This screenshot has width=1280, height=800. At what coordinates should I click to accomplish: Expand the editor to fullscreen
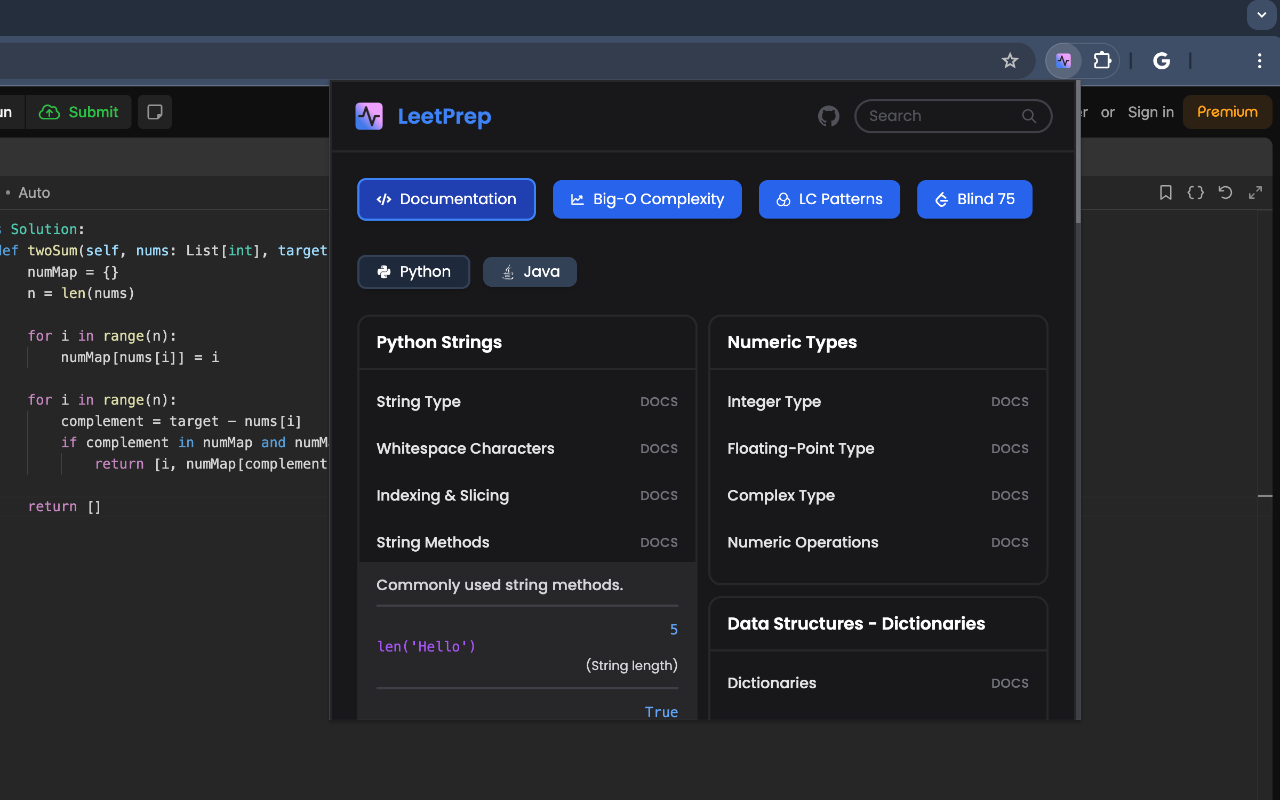tap(1255, 193)
